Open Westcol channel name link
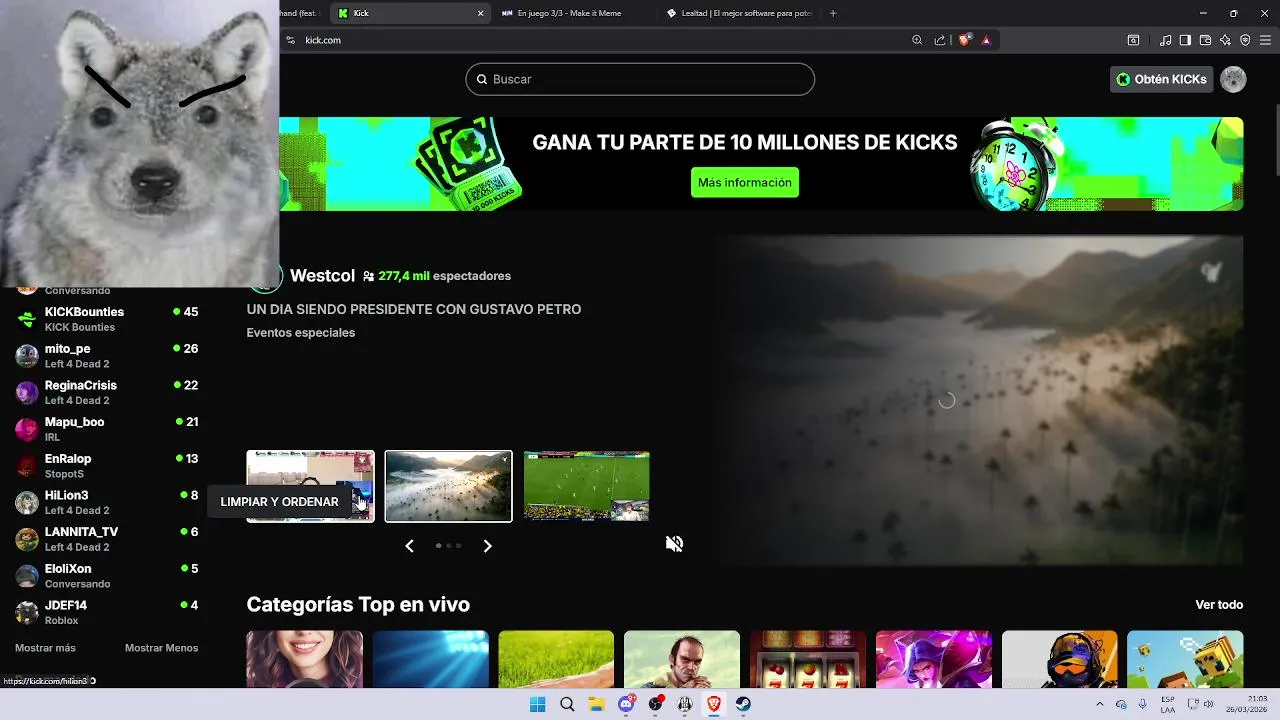Image resolution: width=1280 pixels, height=720 pixels. (322, 275)
